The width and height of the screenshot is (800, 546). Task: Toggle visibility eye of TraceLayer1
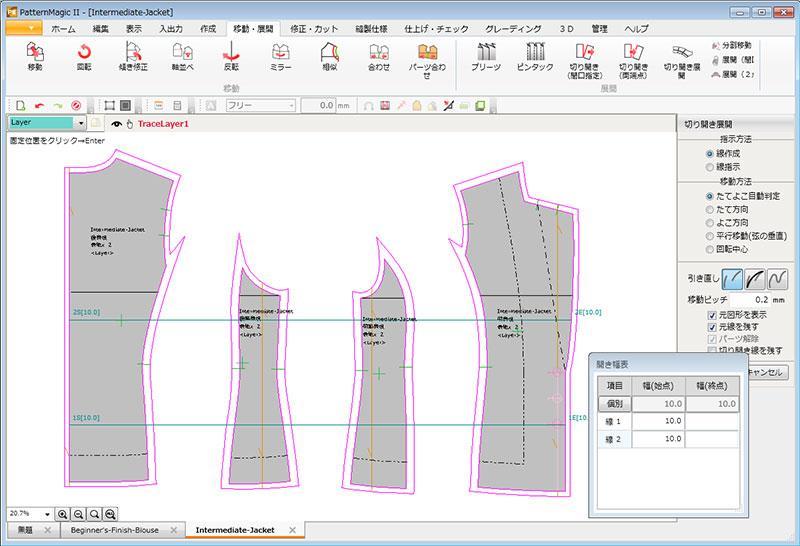(x=117, y=124)
